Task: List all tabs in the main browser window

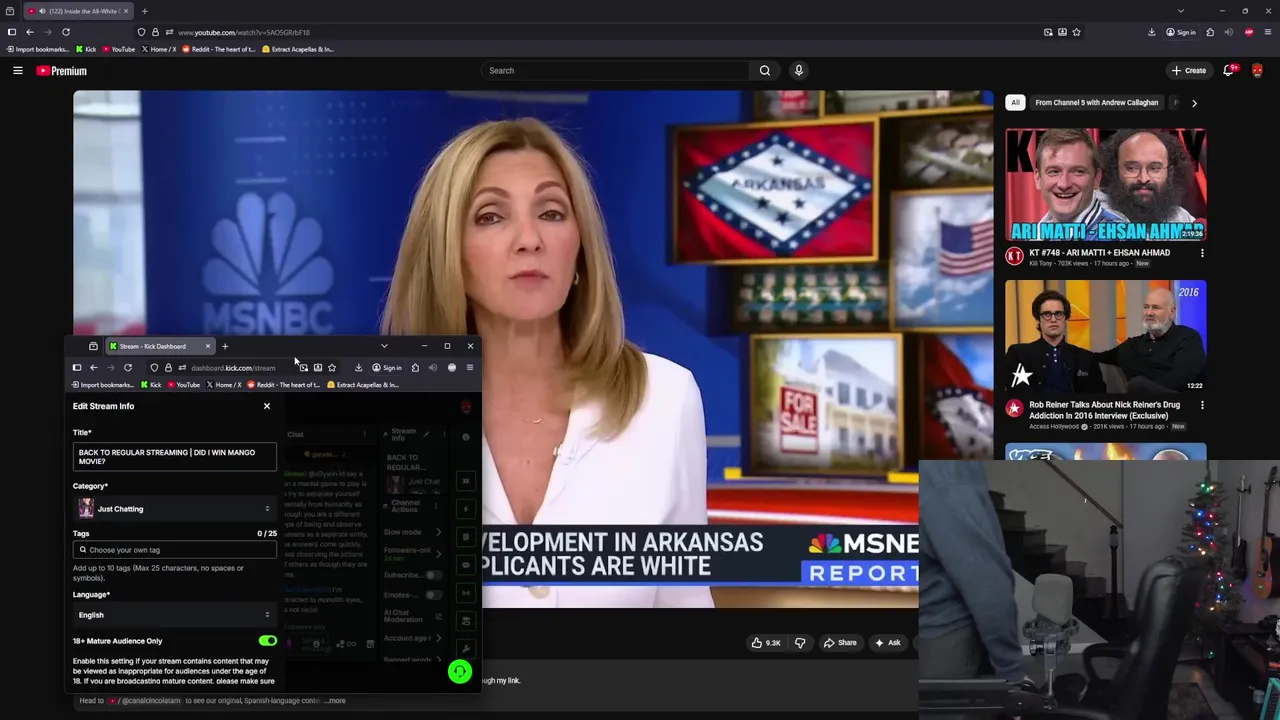Action: click(x=1181, y=11)
